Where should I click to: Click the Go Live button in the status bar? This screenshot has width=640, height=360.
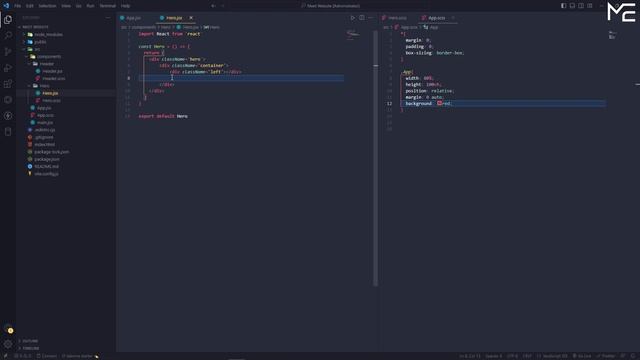pyautogui.click(x=582, y=356)
